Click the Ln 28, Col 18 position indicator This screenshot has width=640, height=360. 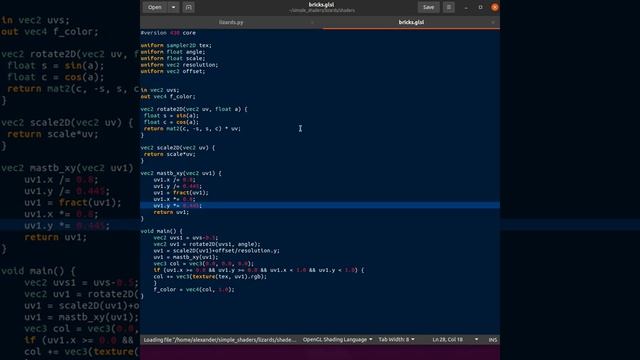pyautogui.click(x=448, y=340)
